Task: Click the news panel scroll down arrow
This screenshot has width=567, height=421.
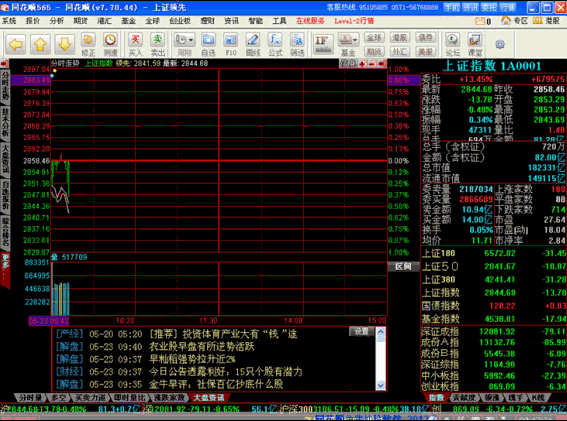Action: pyautogui.click(x=381, y=386)
